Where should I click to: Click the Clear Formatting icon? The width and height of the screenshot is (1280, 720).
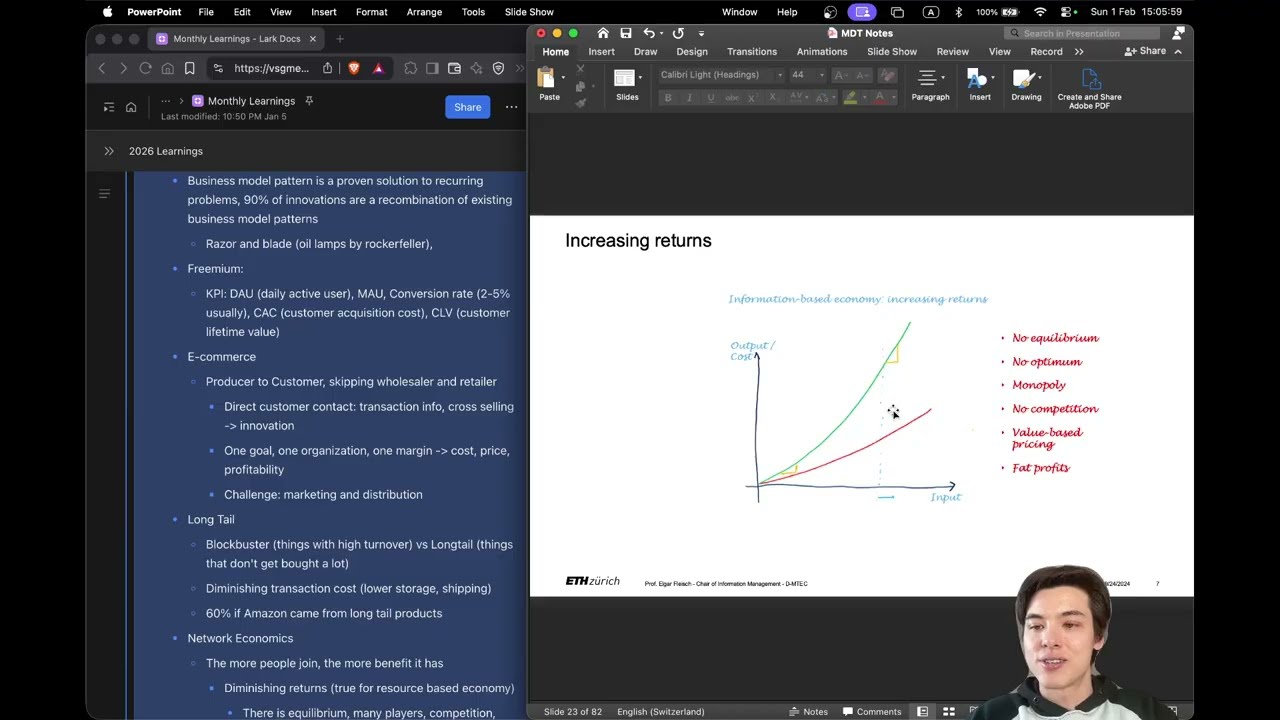[x=887, y=75]
